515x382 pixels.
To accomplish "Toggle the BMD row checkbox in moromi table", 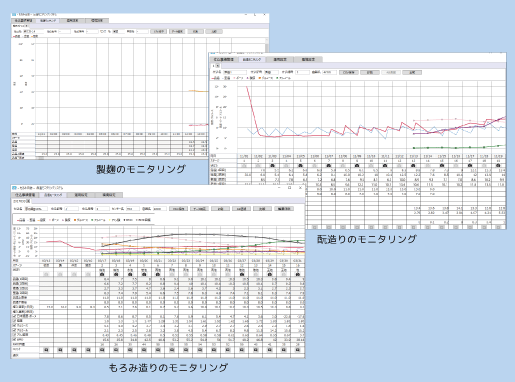I will [14, 339].
